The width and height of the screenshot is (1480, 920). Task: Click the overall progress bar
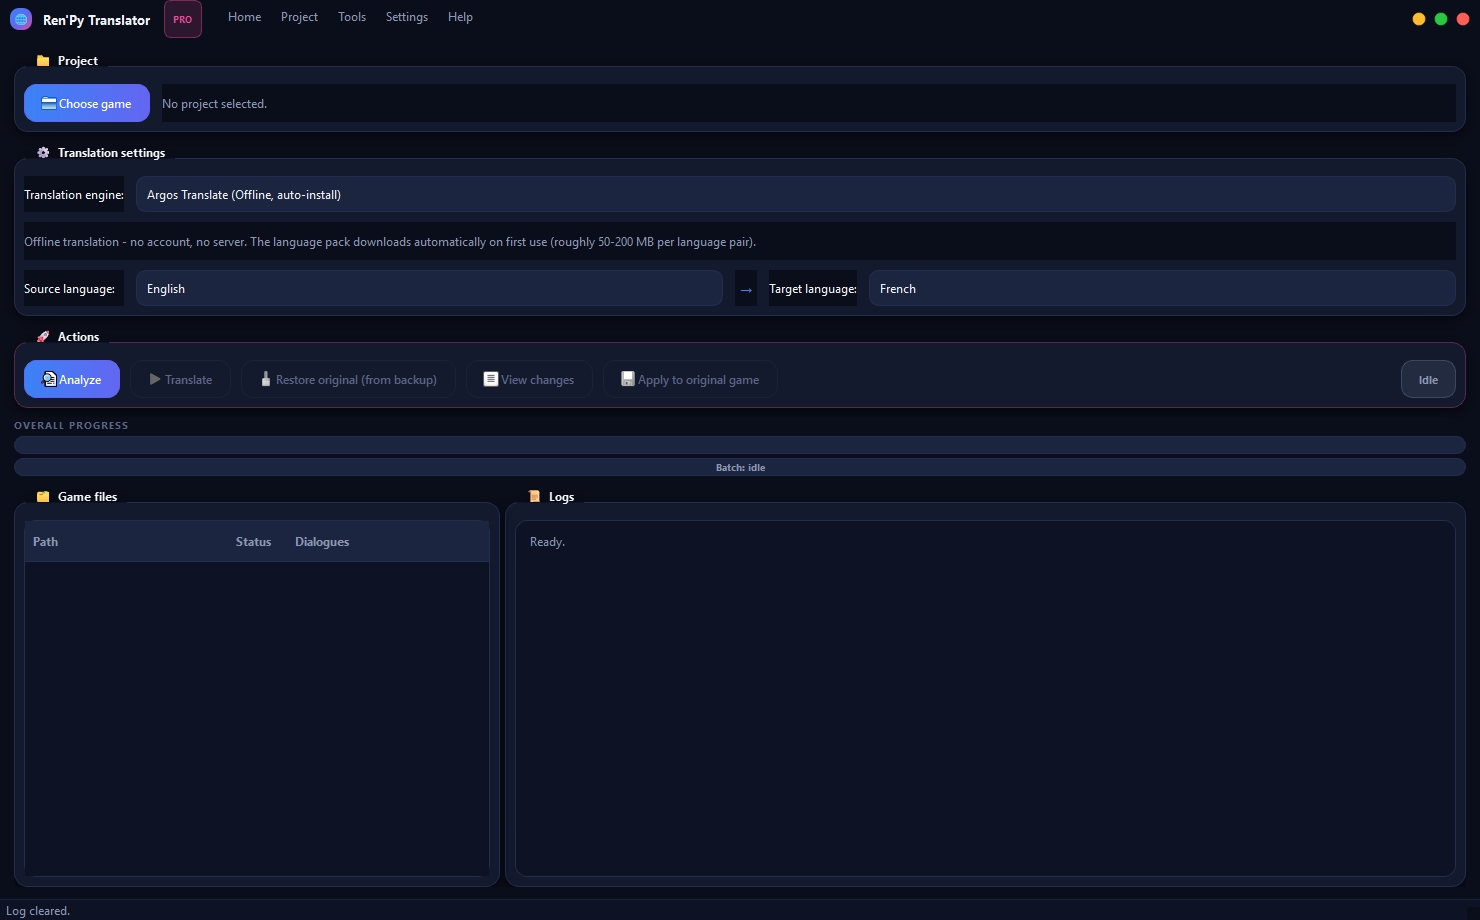pos(740,445)
